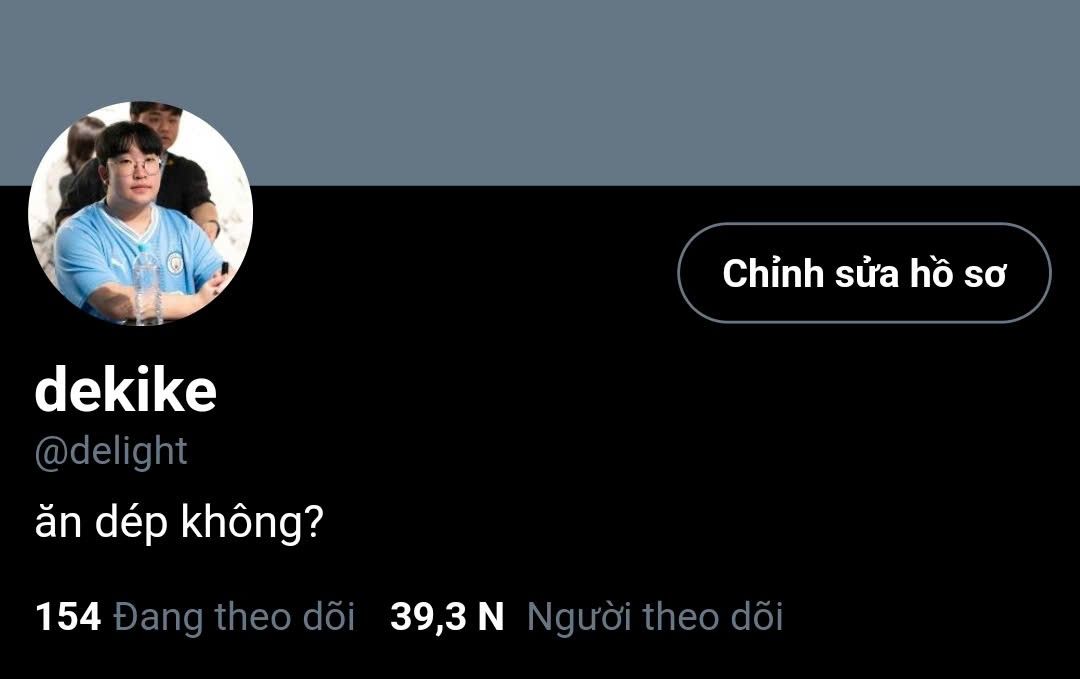Image resolution: width=1080 pixels, height=679 pixels.
Task: View the circular profile avatar photo
Action: point(141,213)
